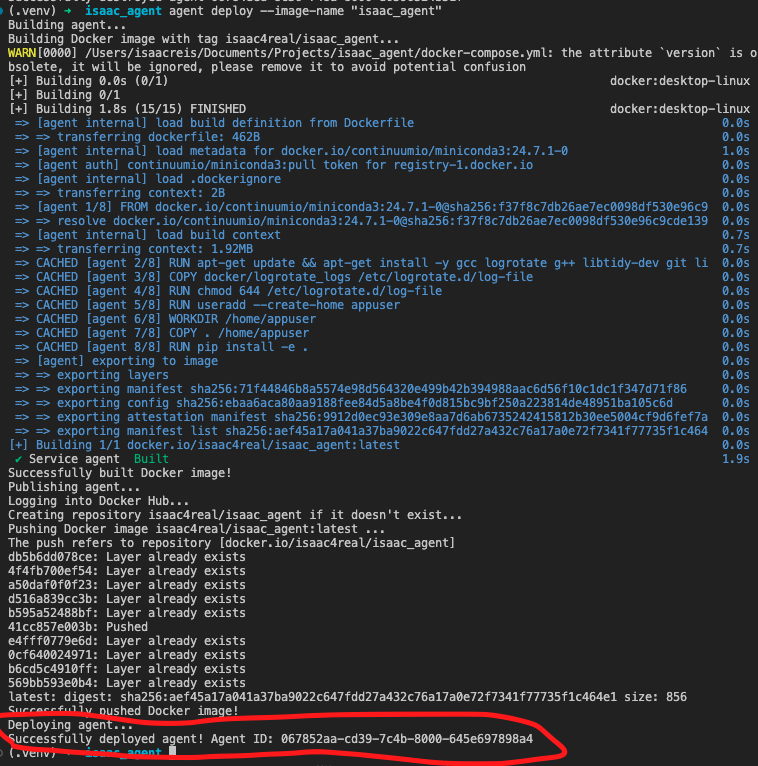Click 'Publishing agent...' line
The image size is (758, 766).
click(74, 487)
